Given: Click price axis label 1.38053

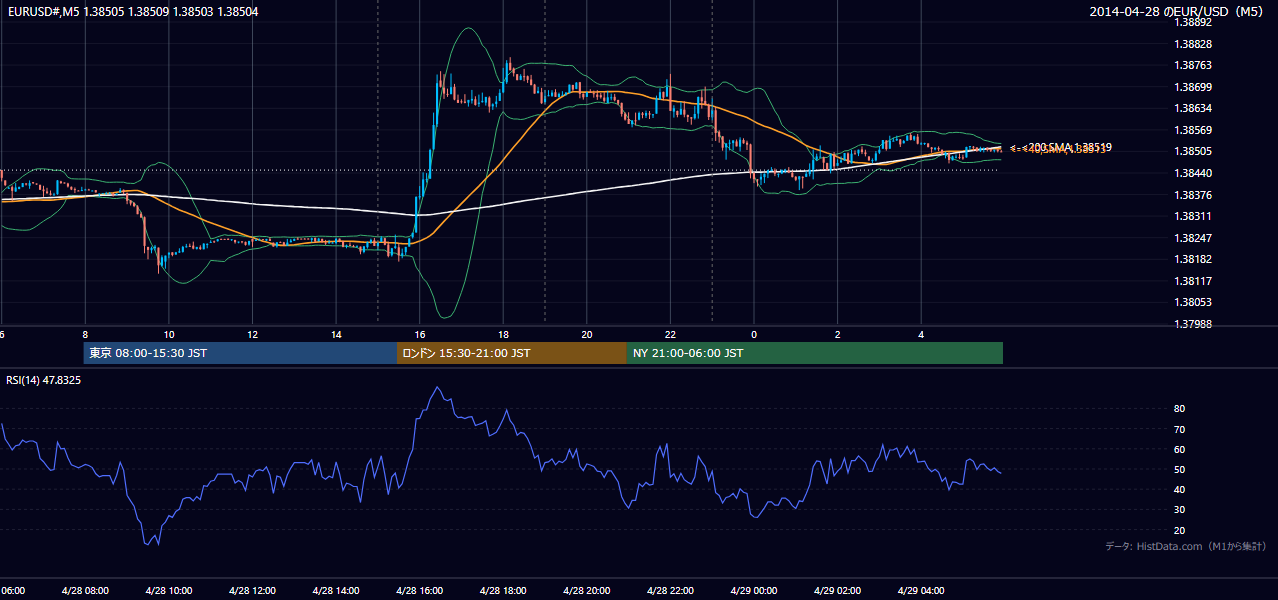Looking at the screenshot, I should click(x=1194, y=302).
